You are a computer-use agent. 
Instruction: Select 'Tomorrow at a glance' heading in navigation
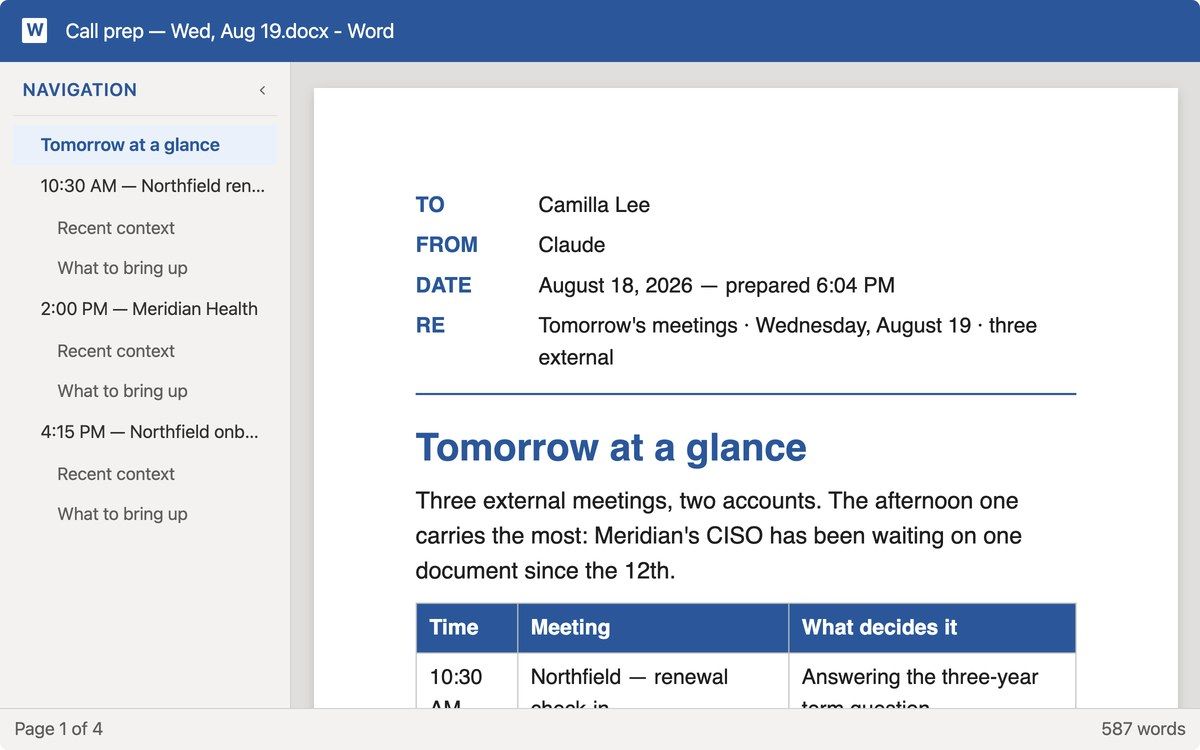(x=145, y=145)
